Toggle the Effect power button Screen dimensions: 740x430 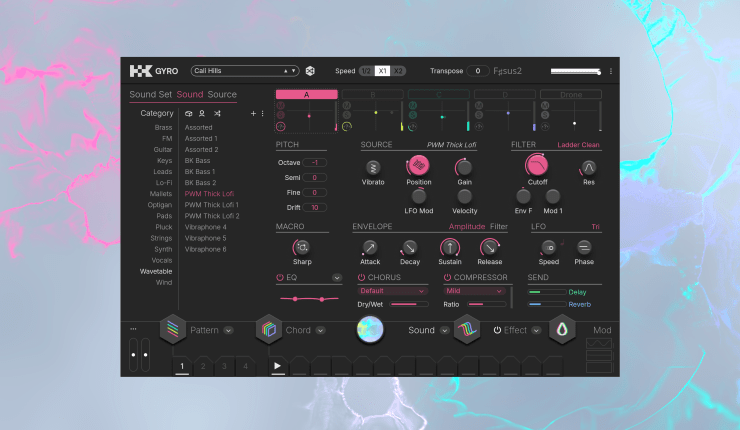pyautogui.click(x=497, y=330)
